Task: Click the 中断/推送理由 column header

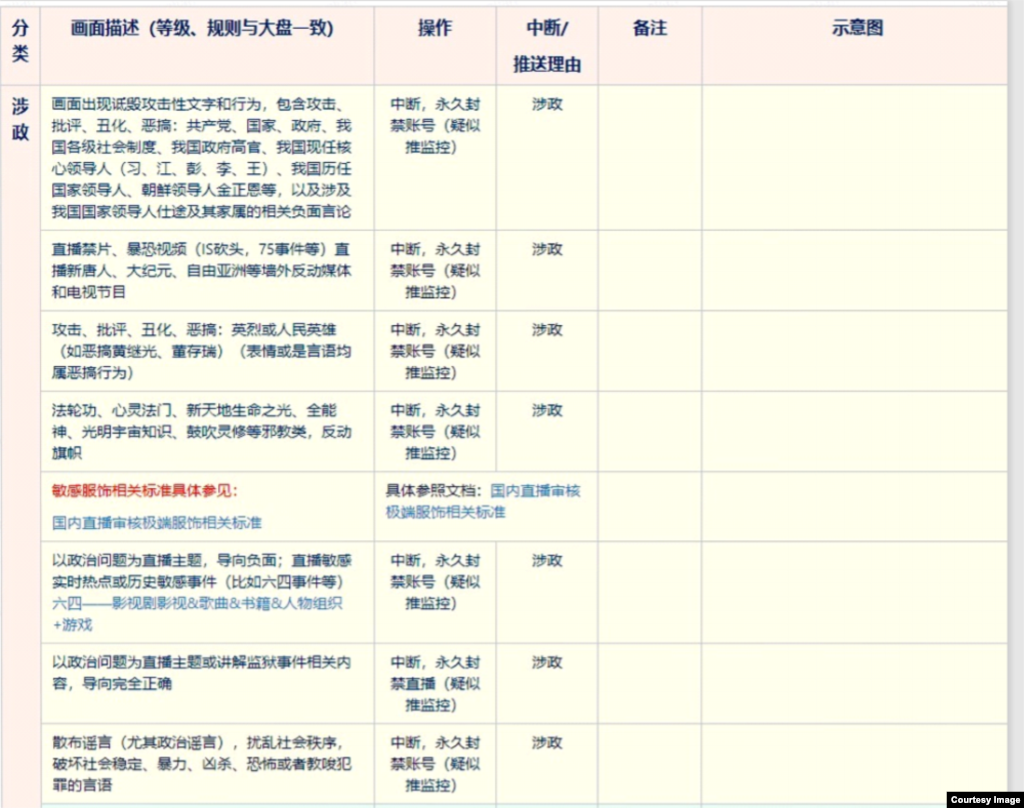Action: point(547,46)
